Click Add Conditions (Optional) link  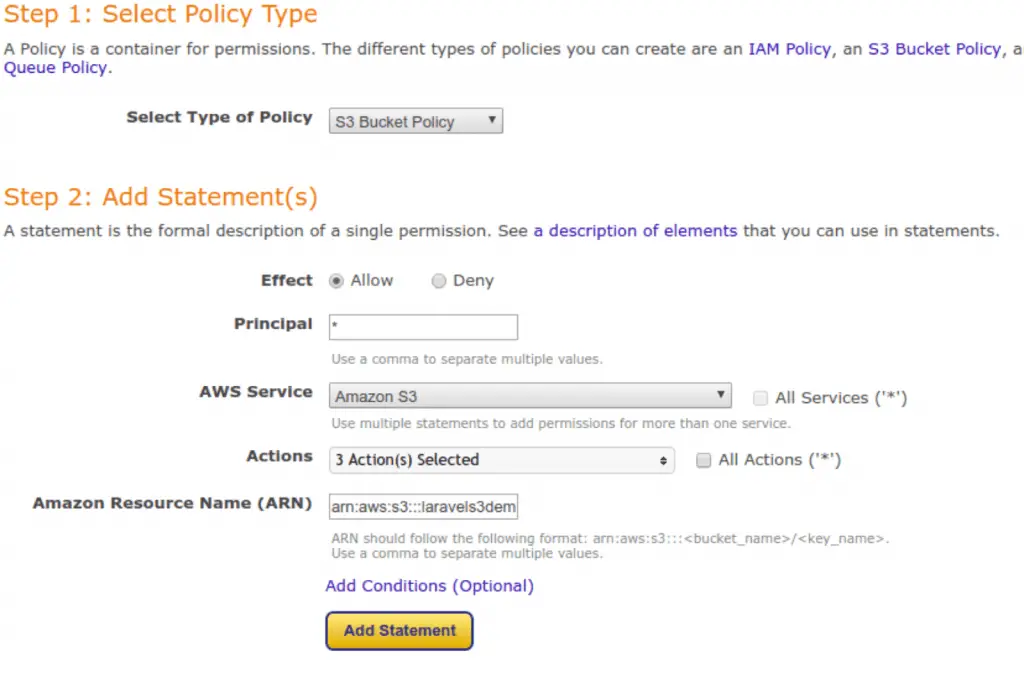[x=429, y=586]
